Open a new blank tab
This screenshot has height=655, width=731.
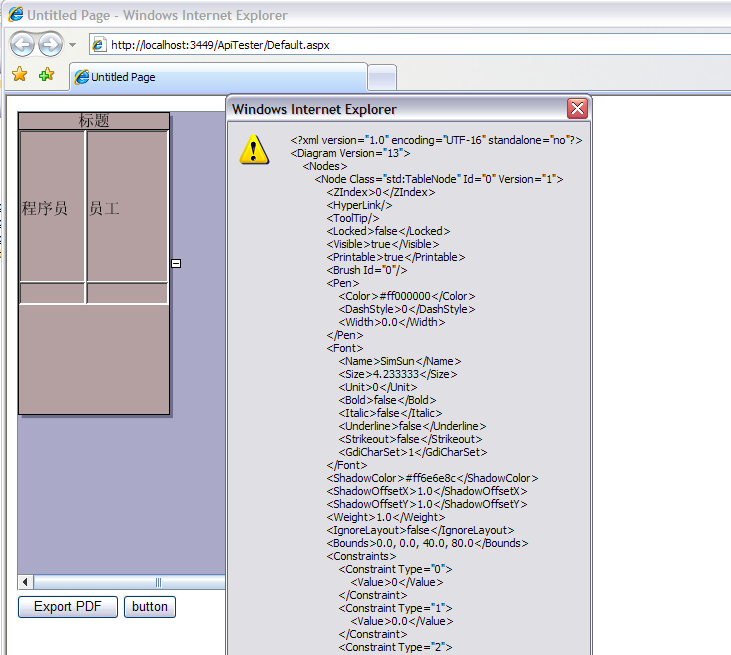point(382,78)
